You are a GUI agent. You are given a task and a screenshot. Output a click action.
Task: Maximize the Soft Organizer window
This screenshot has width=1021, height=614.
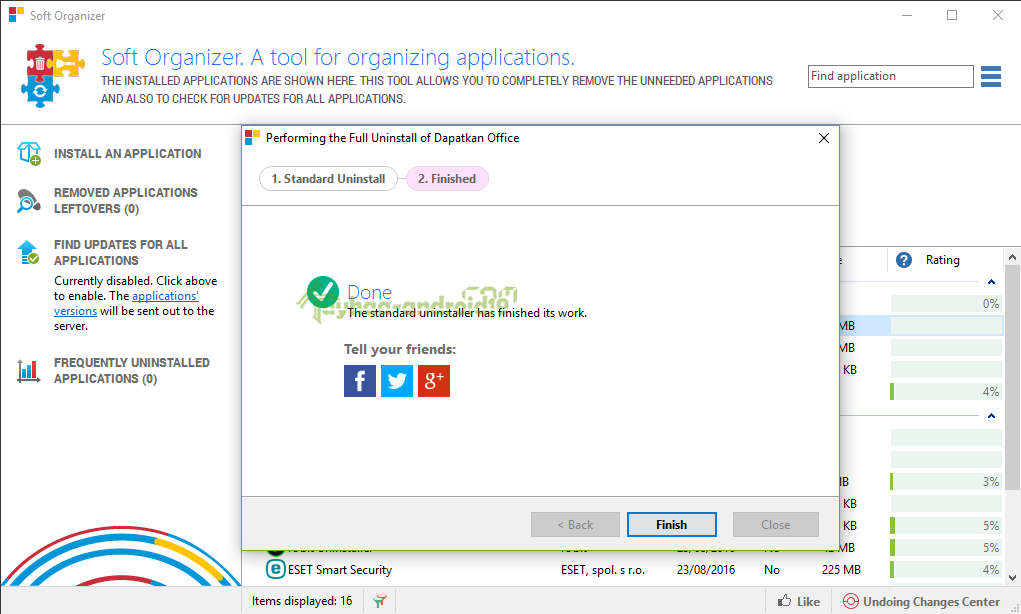pos(952,15)
